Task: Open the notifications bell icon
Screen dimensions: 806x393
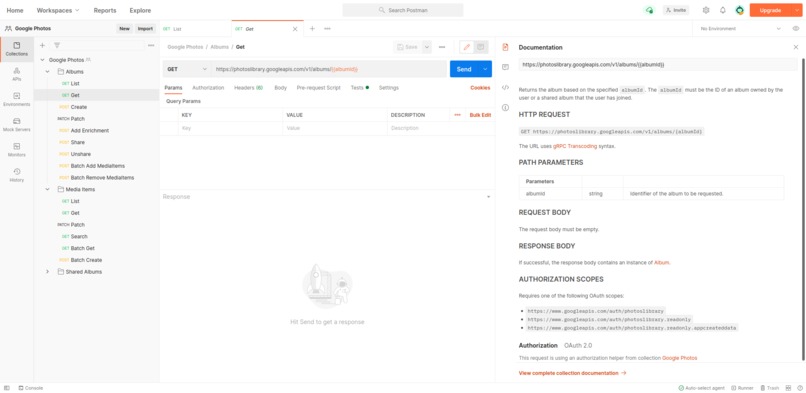Action: point(723,10)
